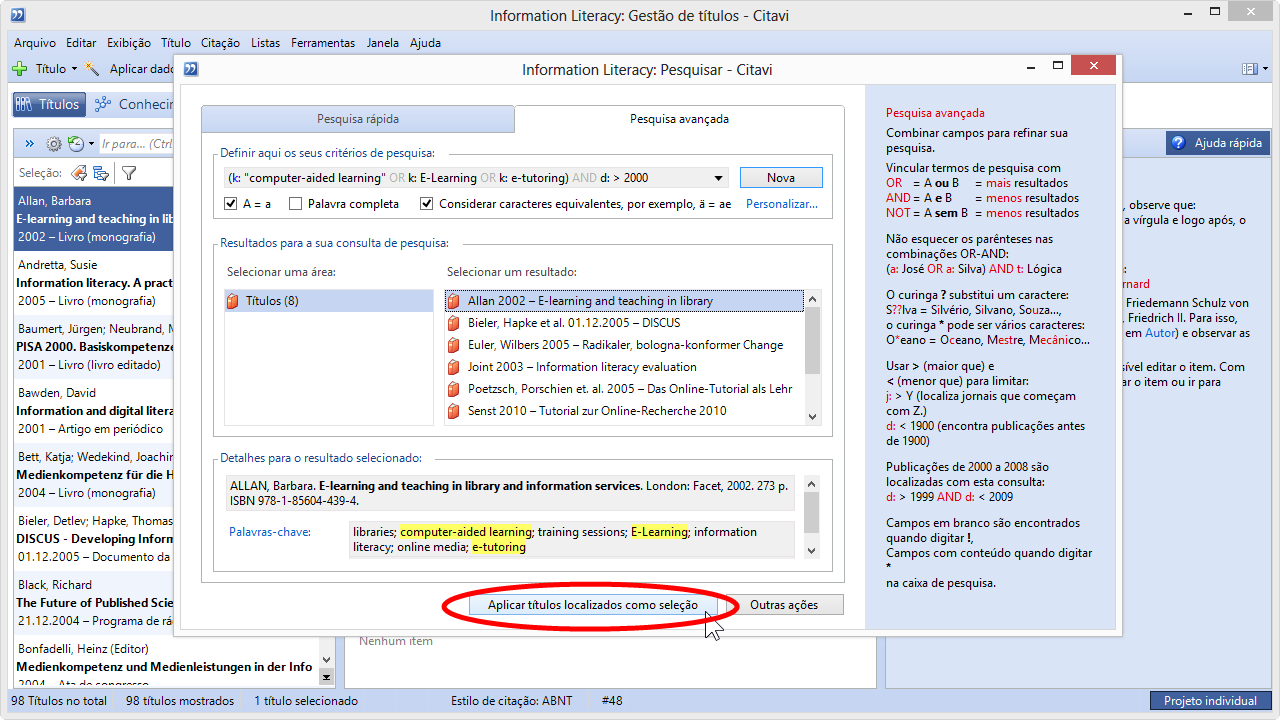Click the category selection icon beside Seleção
Image resolution: width=1280 pixels, height=720 pixels.
coord(101,173)
